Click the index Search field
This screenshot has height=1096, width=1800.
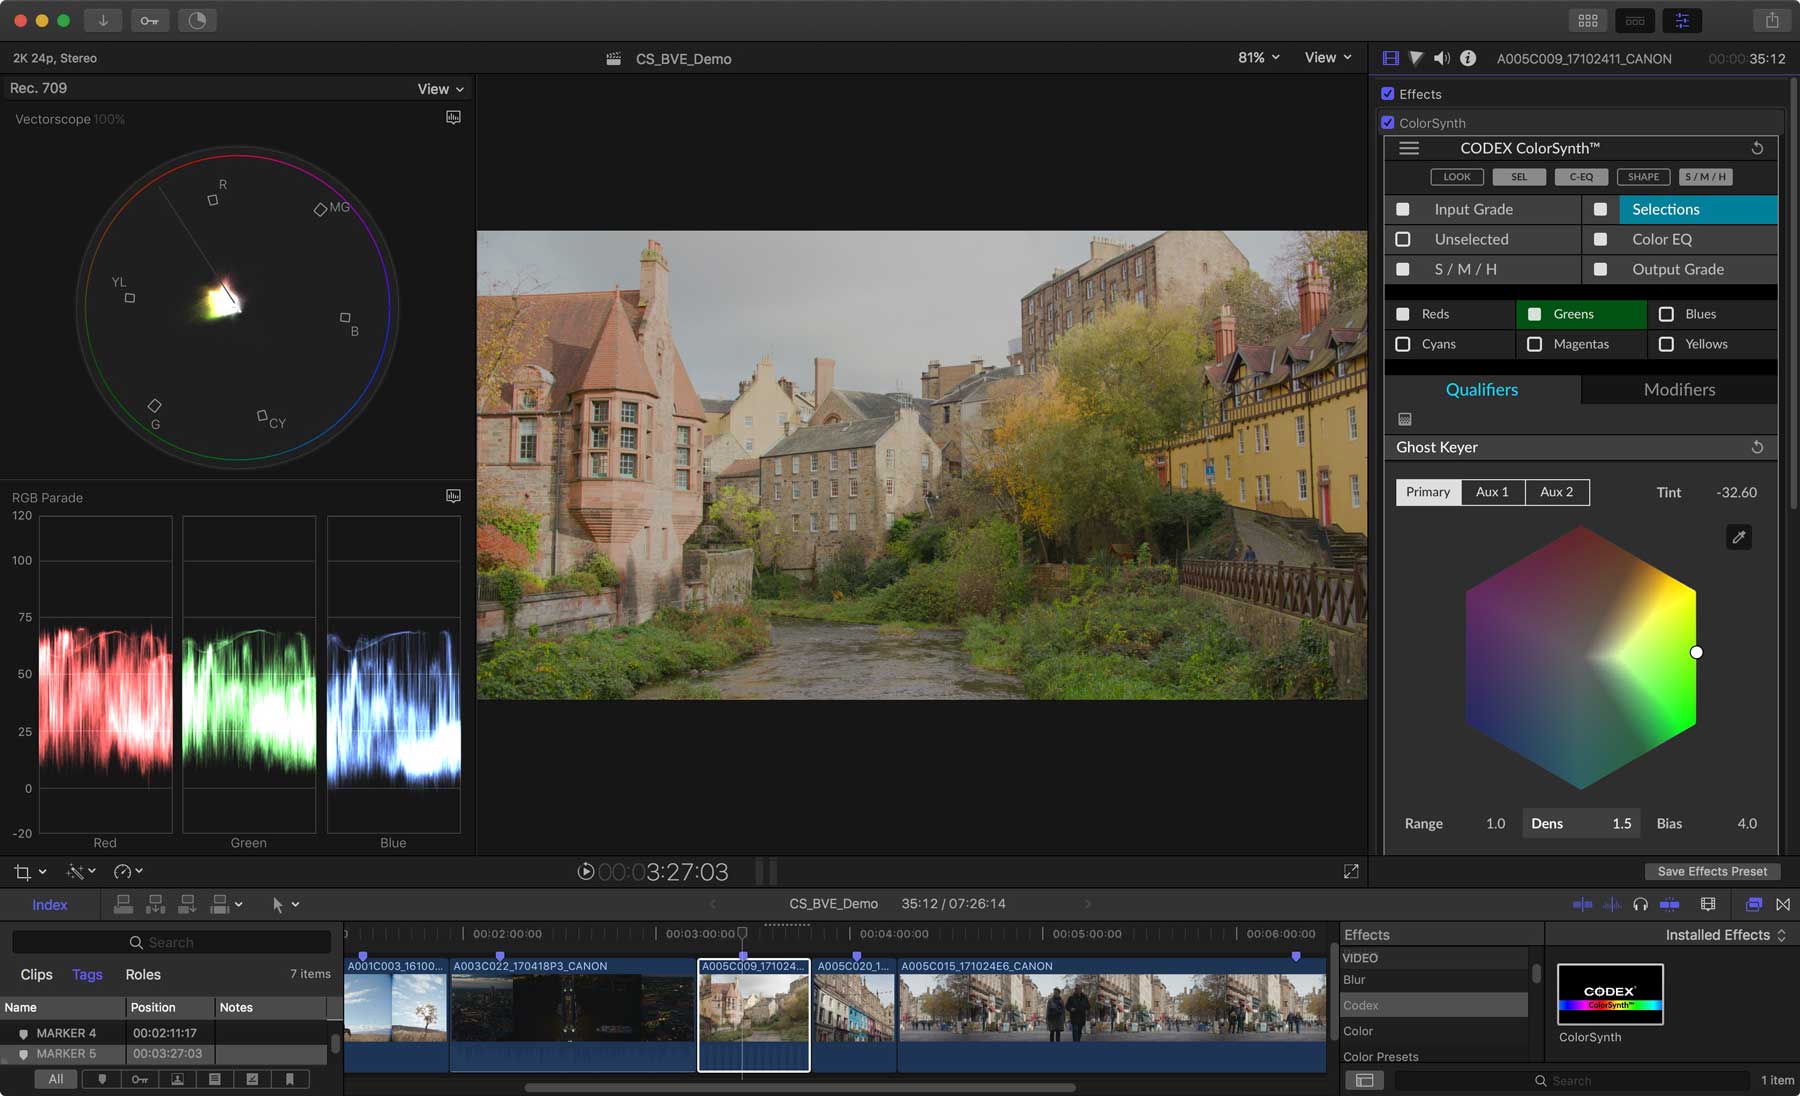(x=171, y=942)
